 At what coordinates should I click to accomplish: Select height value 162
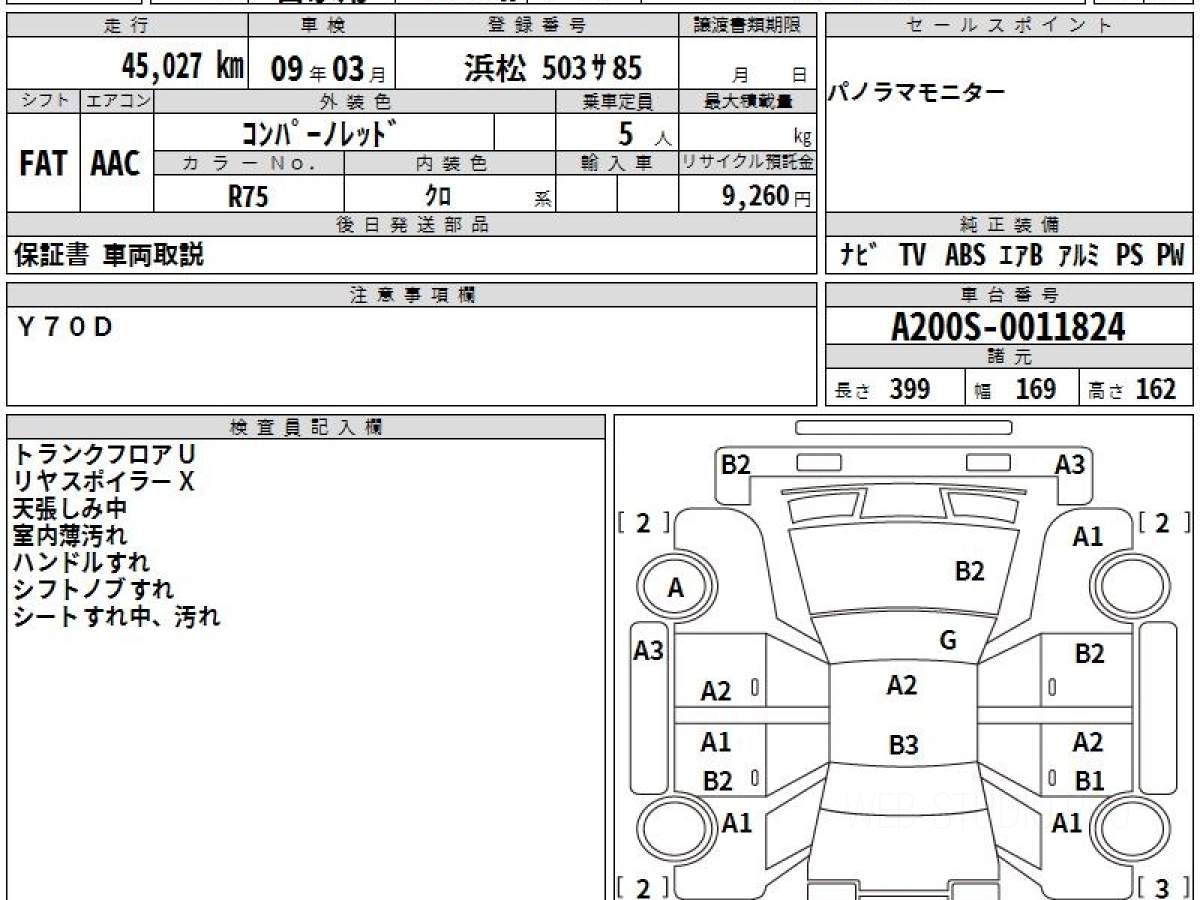click(x=1156, y=389)
